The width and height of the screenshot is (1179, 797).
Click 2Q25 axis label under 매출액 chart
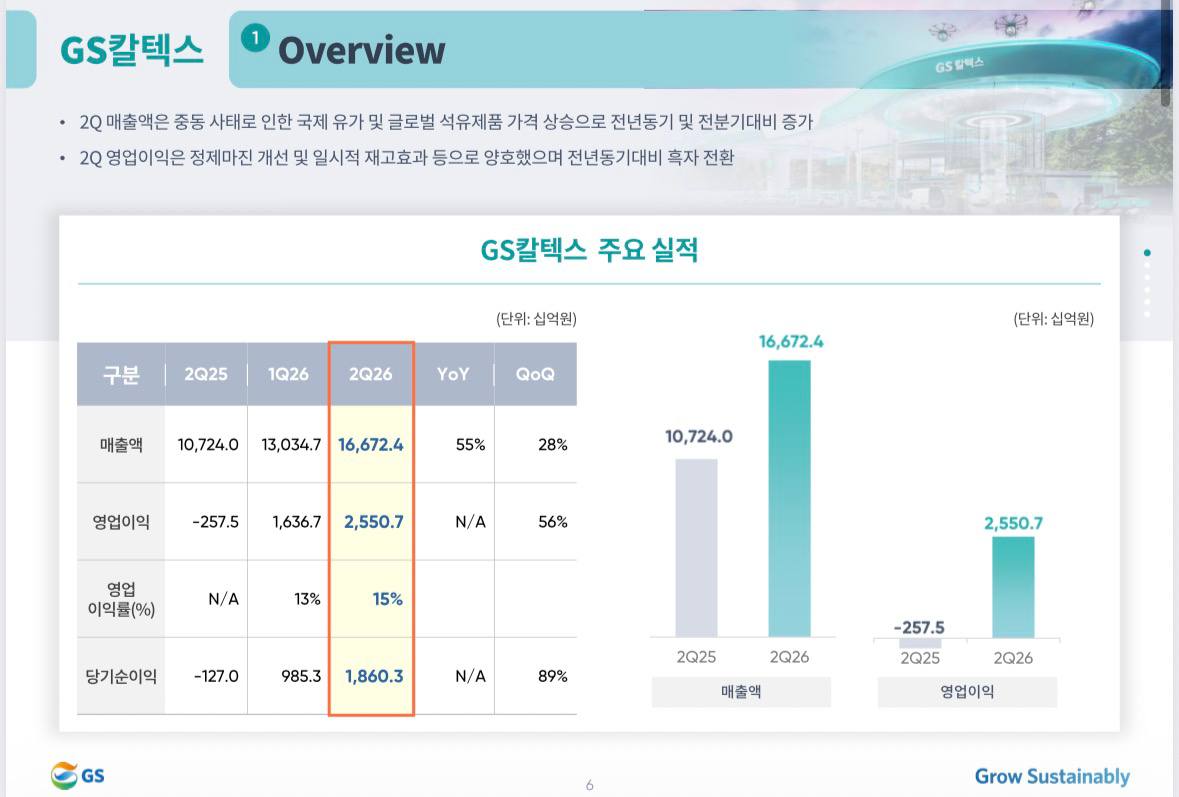click(x=696, y=657)
